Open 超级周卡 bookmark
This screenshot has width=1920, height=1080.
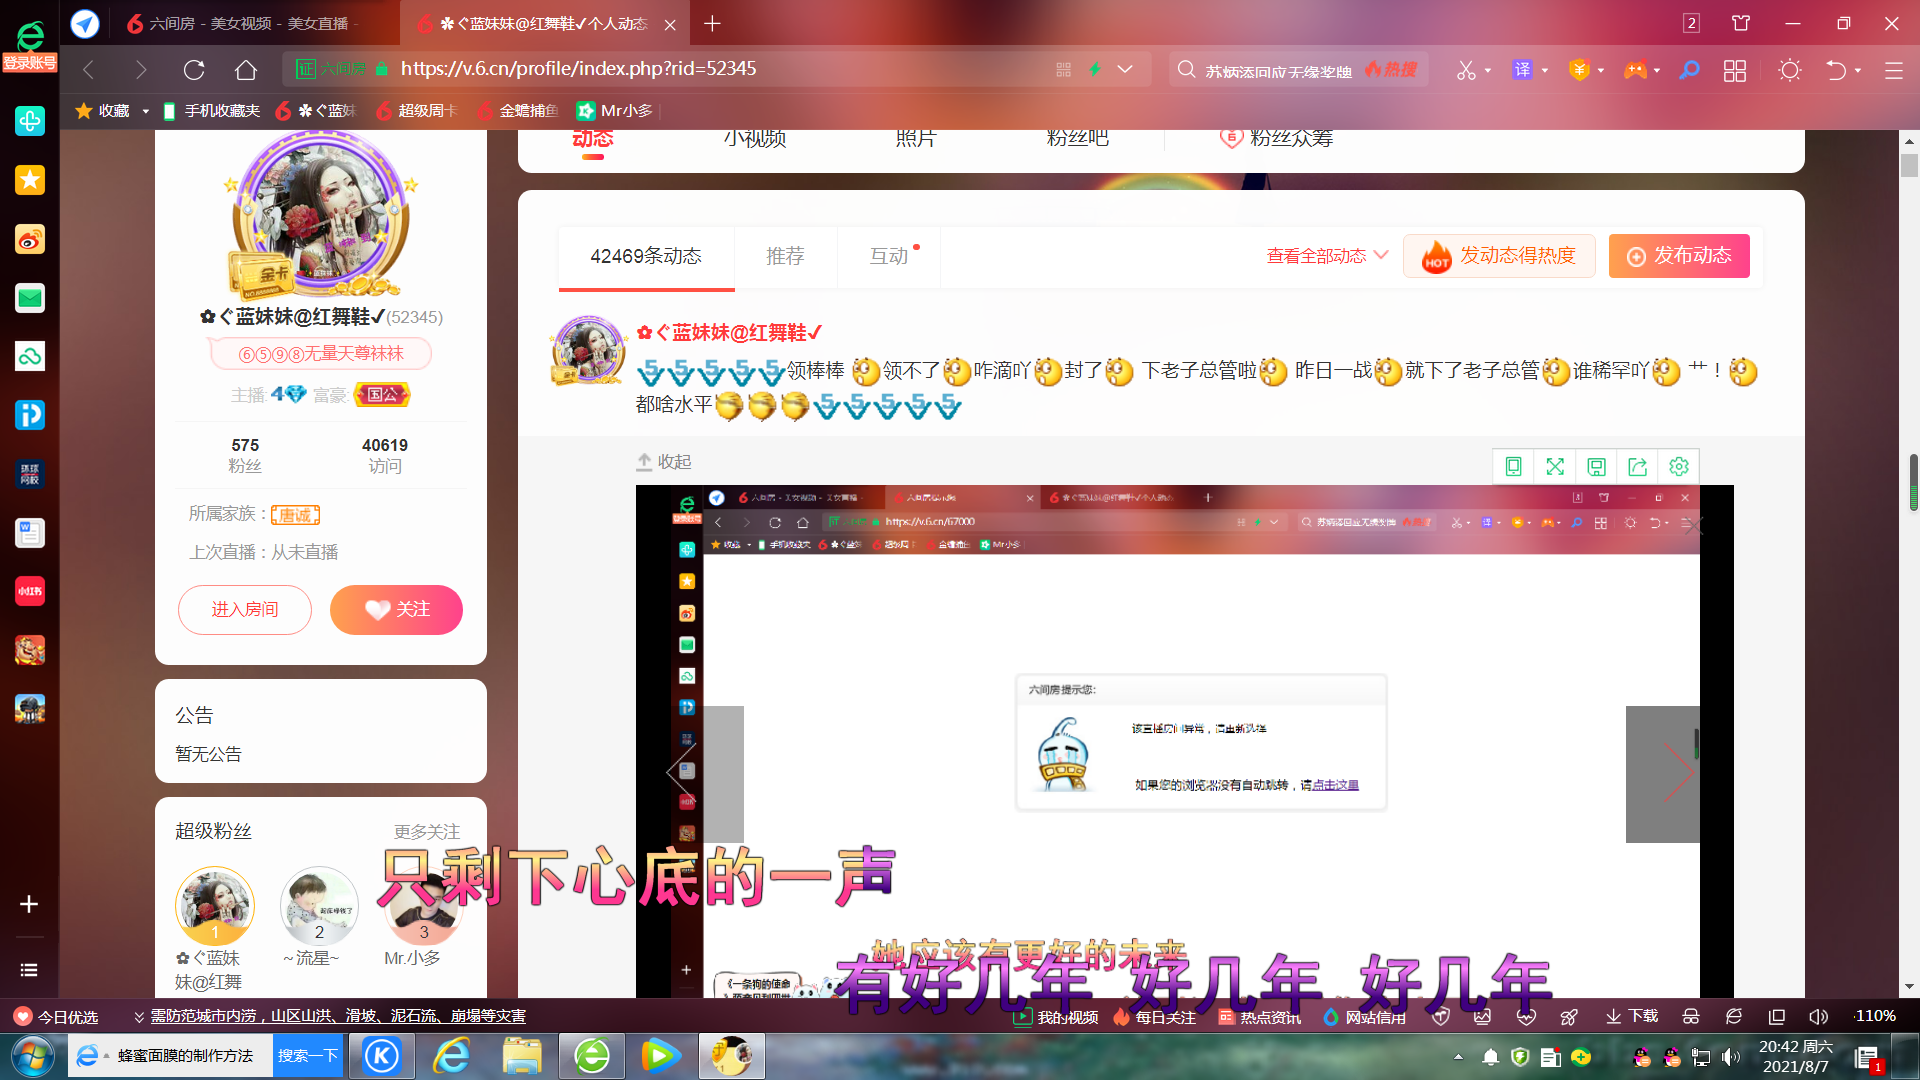[x=417, y=111]
